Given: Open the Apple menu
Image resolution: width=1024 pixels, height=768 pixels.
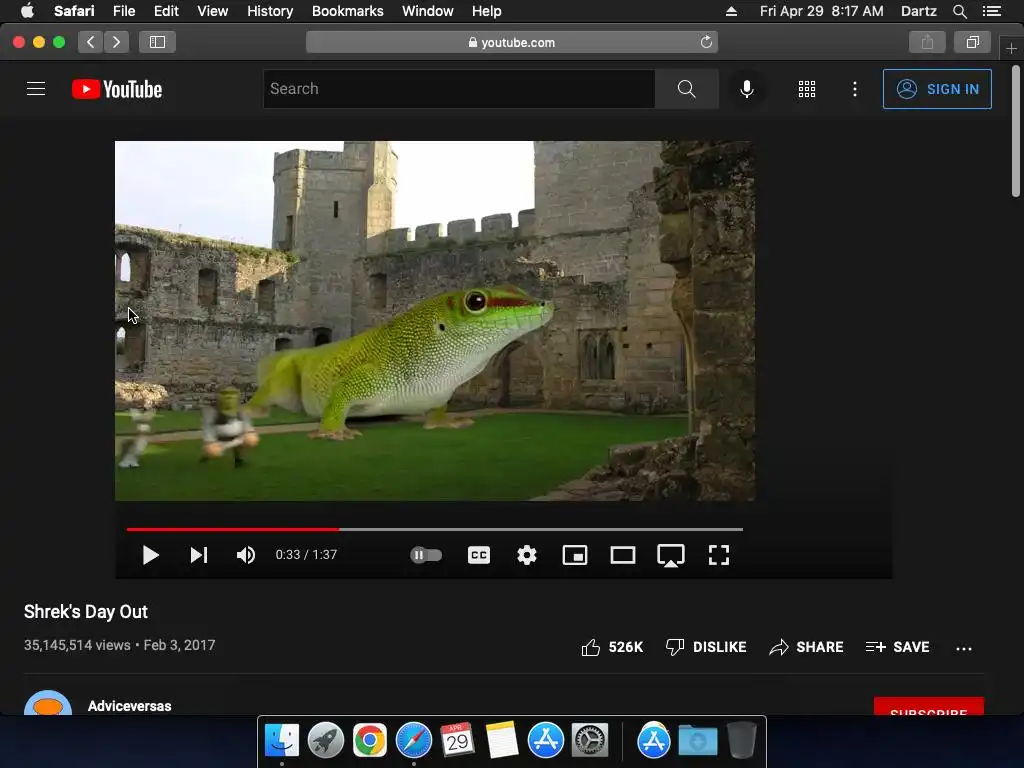Looking at the screenshot, I should pos(27,11).
